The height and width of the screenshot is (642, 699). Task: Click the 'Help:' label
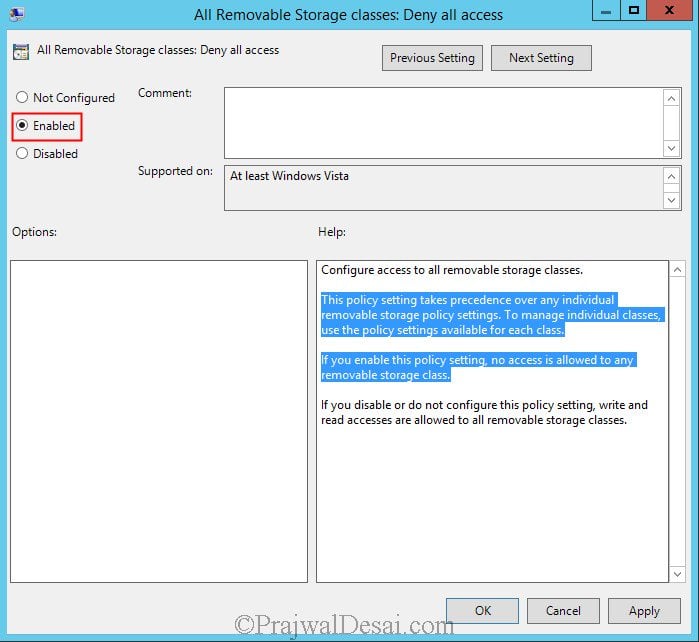click(332, 232)
